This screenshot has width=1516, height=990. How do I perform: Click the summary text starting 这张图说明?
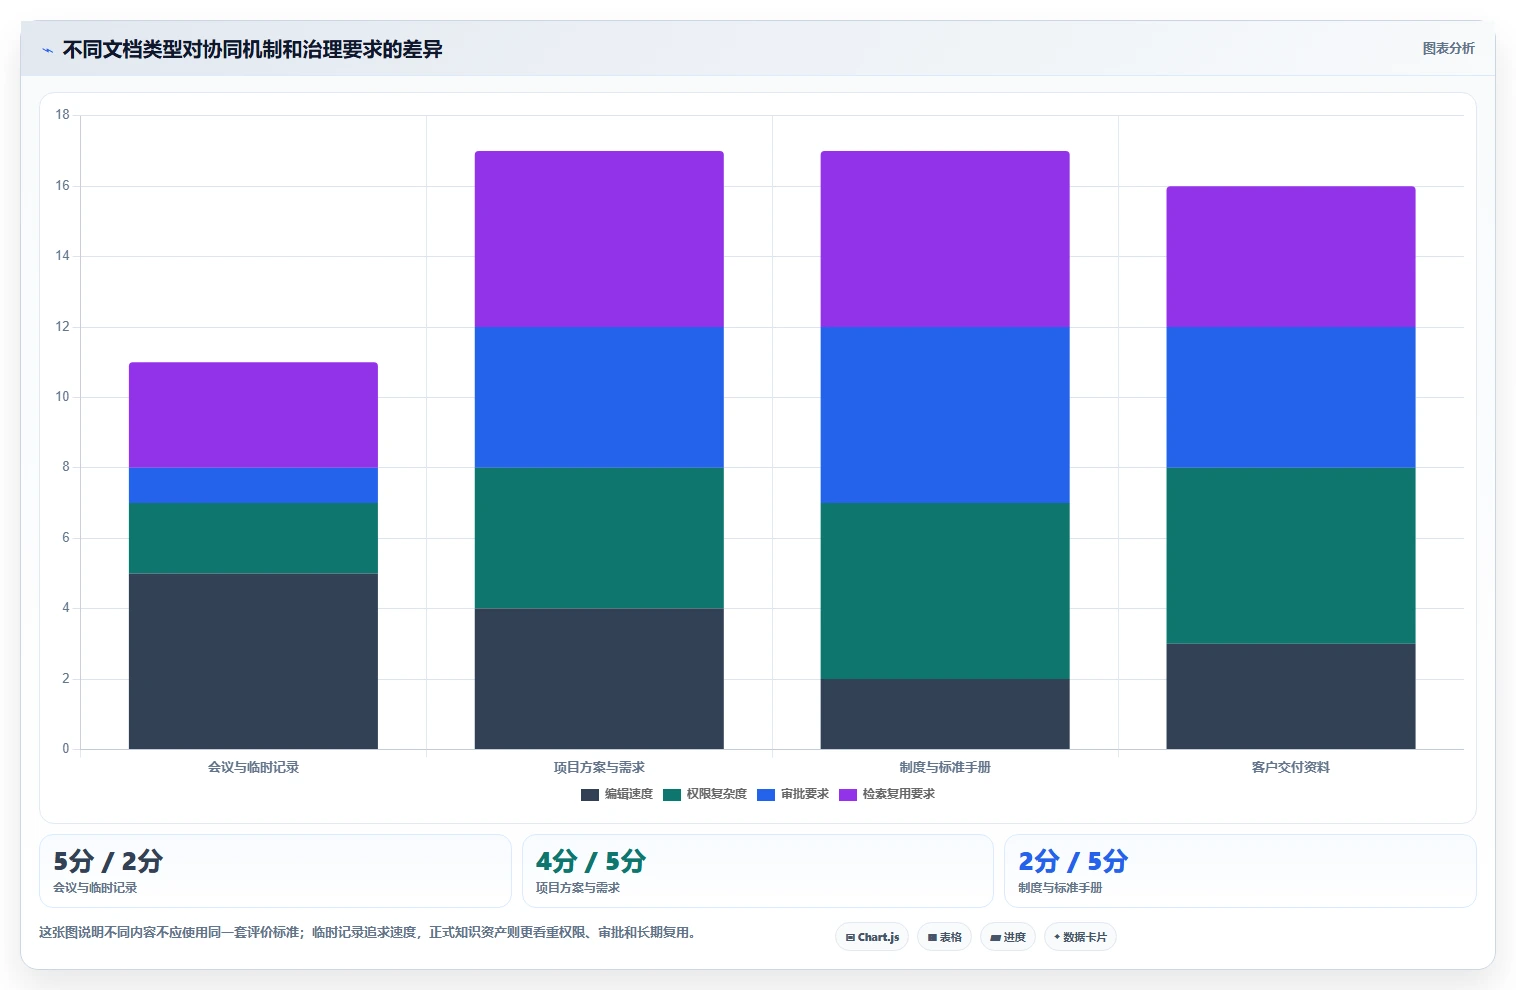(367, 932)
